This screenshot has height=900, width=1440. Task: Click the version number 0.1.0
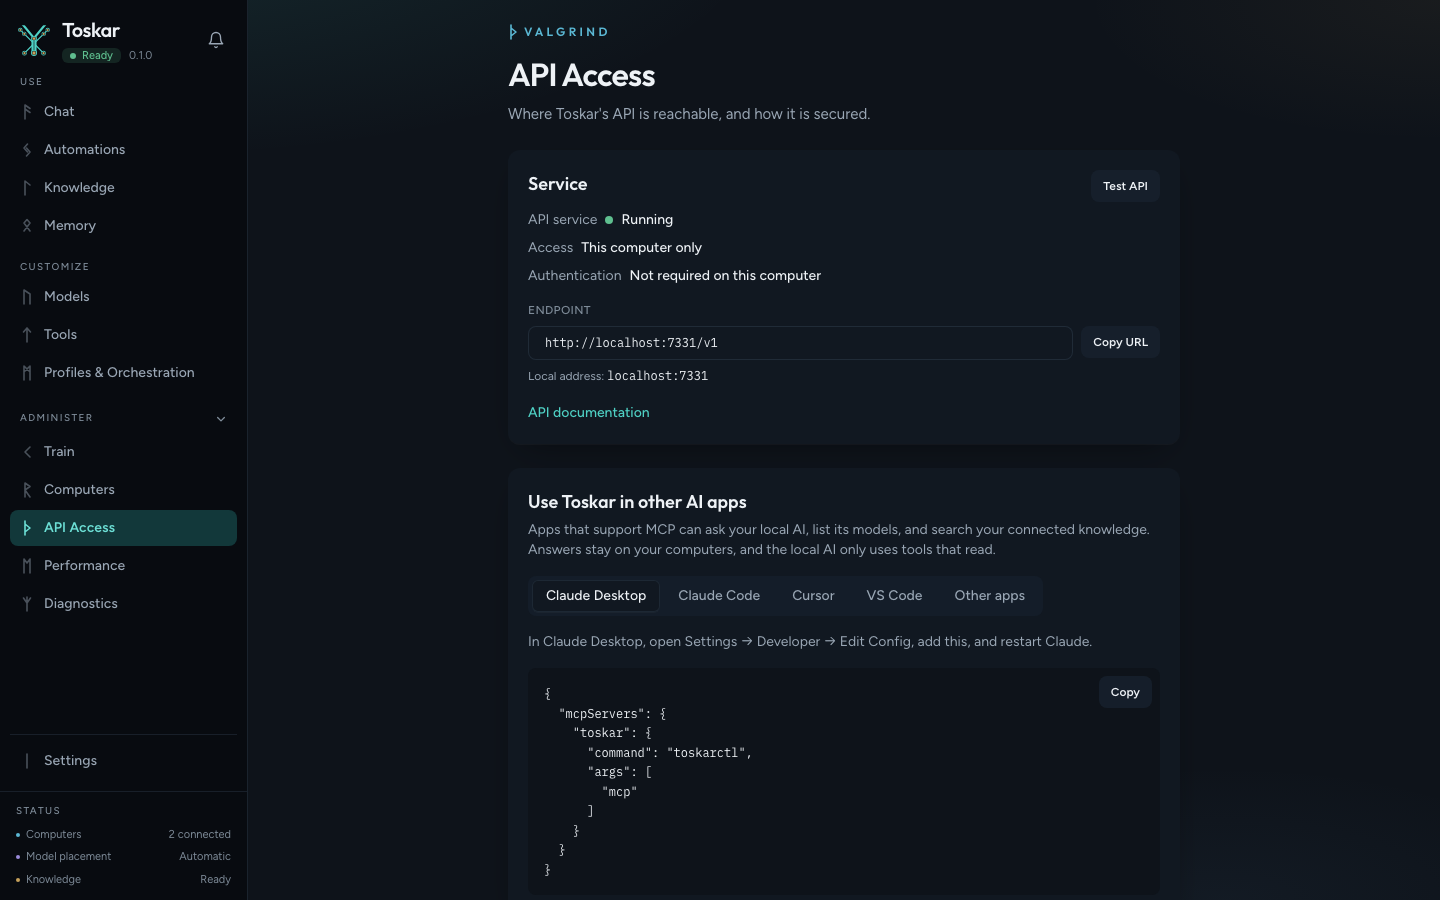141,56
